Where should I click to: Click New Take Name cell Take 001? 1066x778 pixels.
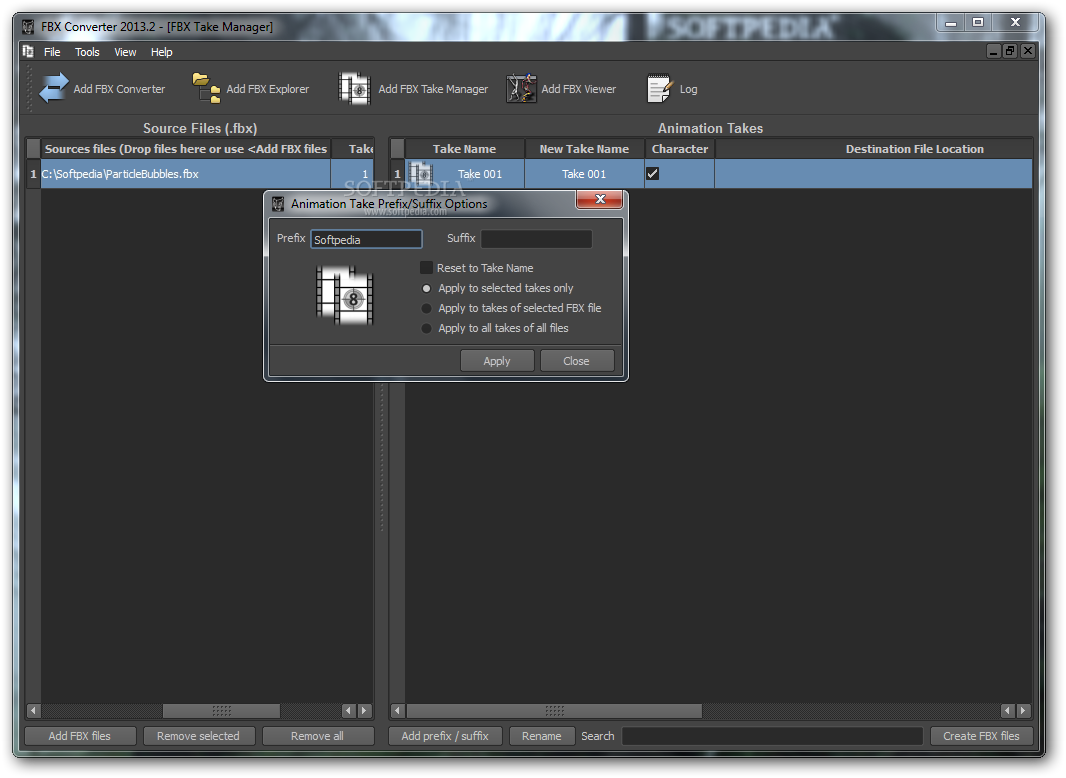pyautogui.click(x=584, y=173)
